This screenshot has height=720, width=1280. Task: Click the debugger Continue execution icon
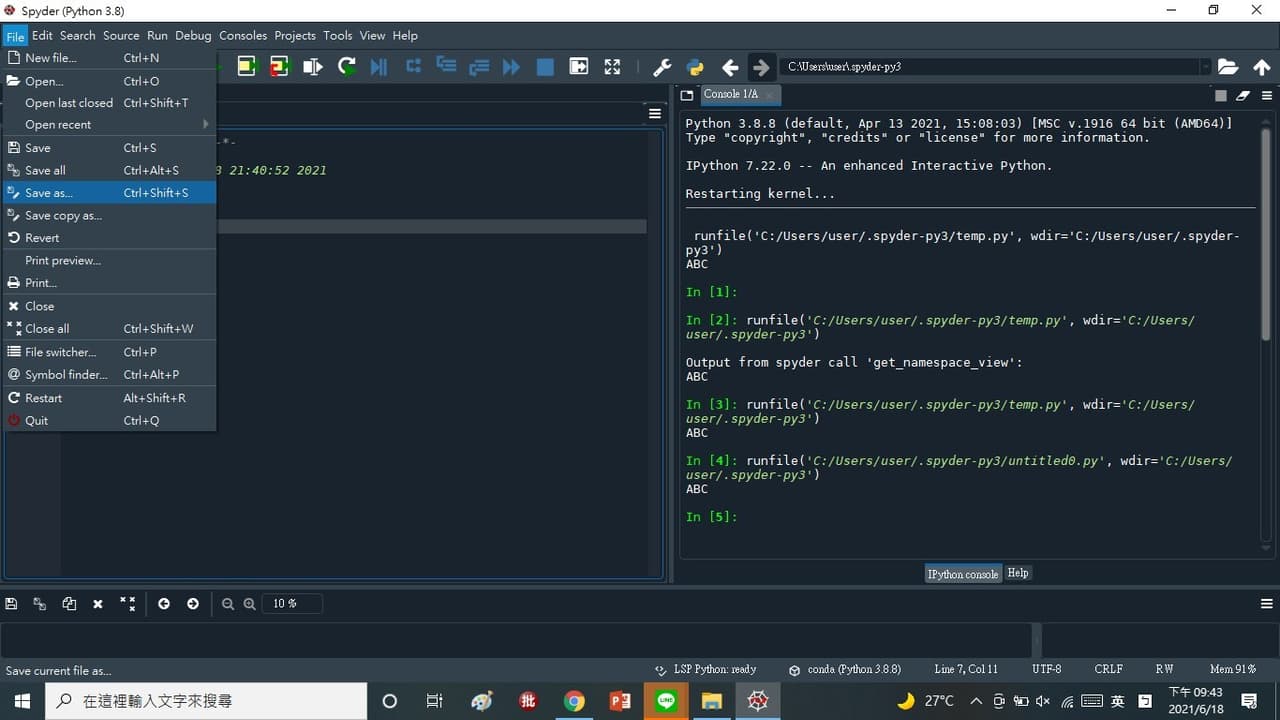(x=512, y=67)
